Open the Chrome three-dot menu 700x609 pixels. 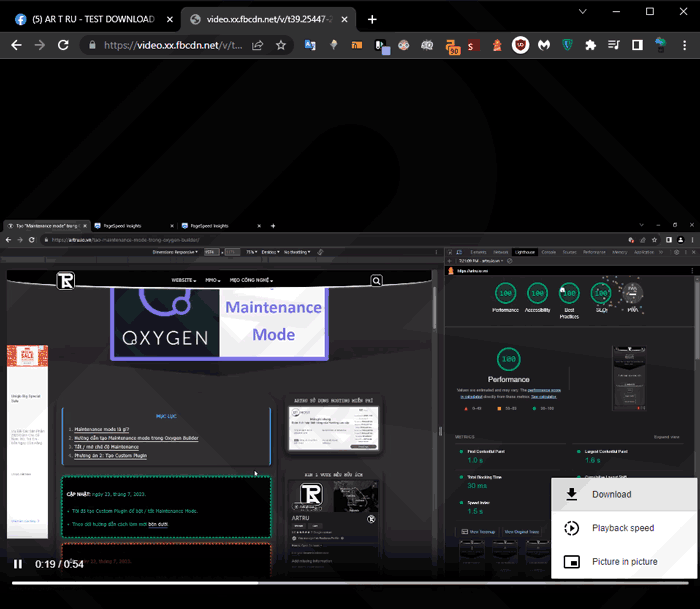[x=684, y=45]
